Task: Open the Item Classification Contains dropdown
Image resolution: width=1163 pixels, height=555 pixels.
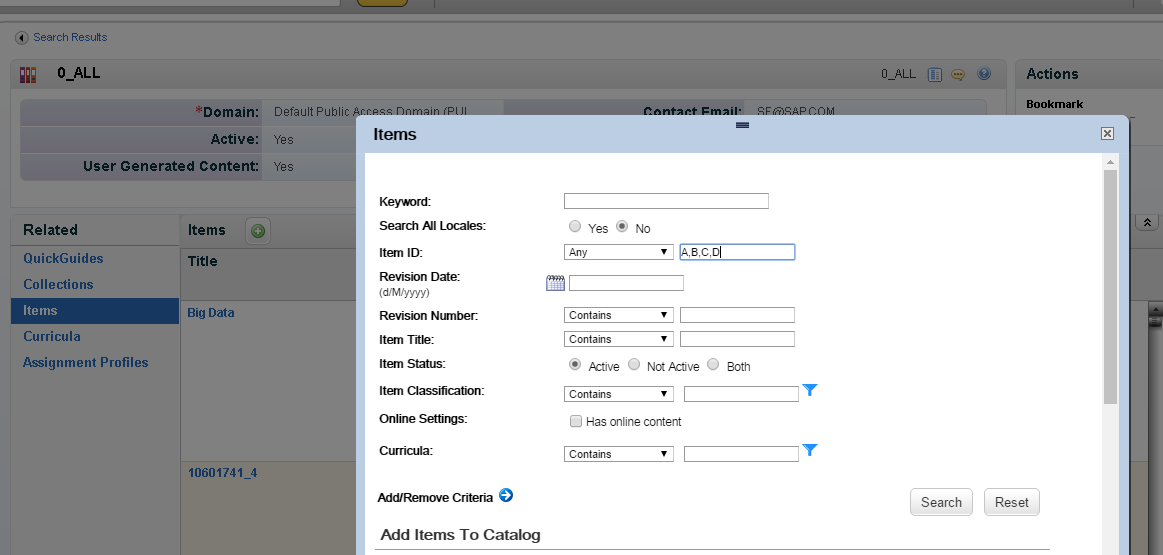Action: coord(619,394)
